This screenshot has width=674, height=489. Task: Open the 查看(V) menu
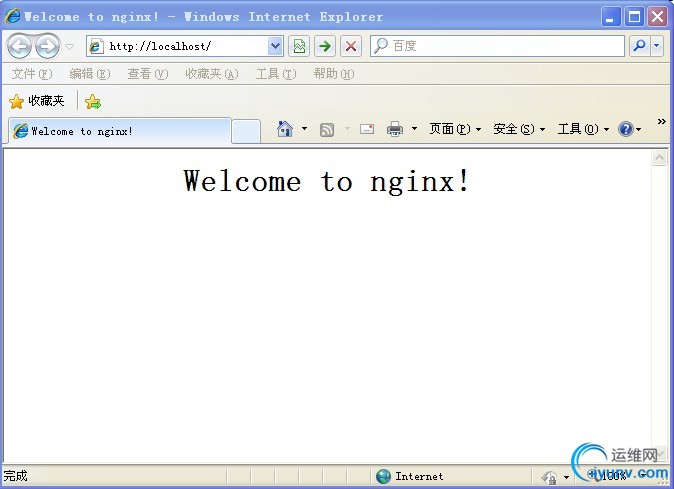(147, 74)
